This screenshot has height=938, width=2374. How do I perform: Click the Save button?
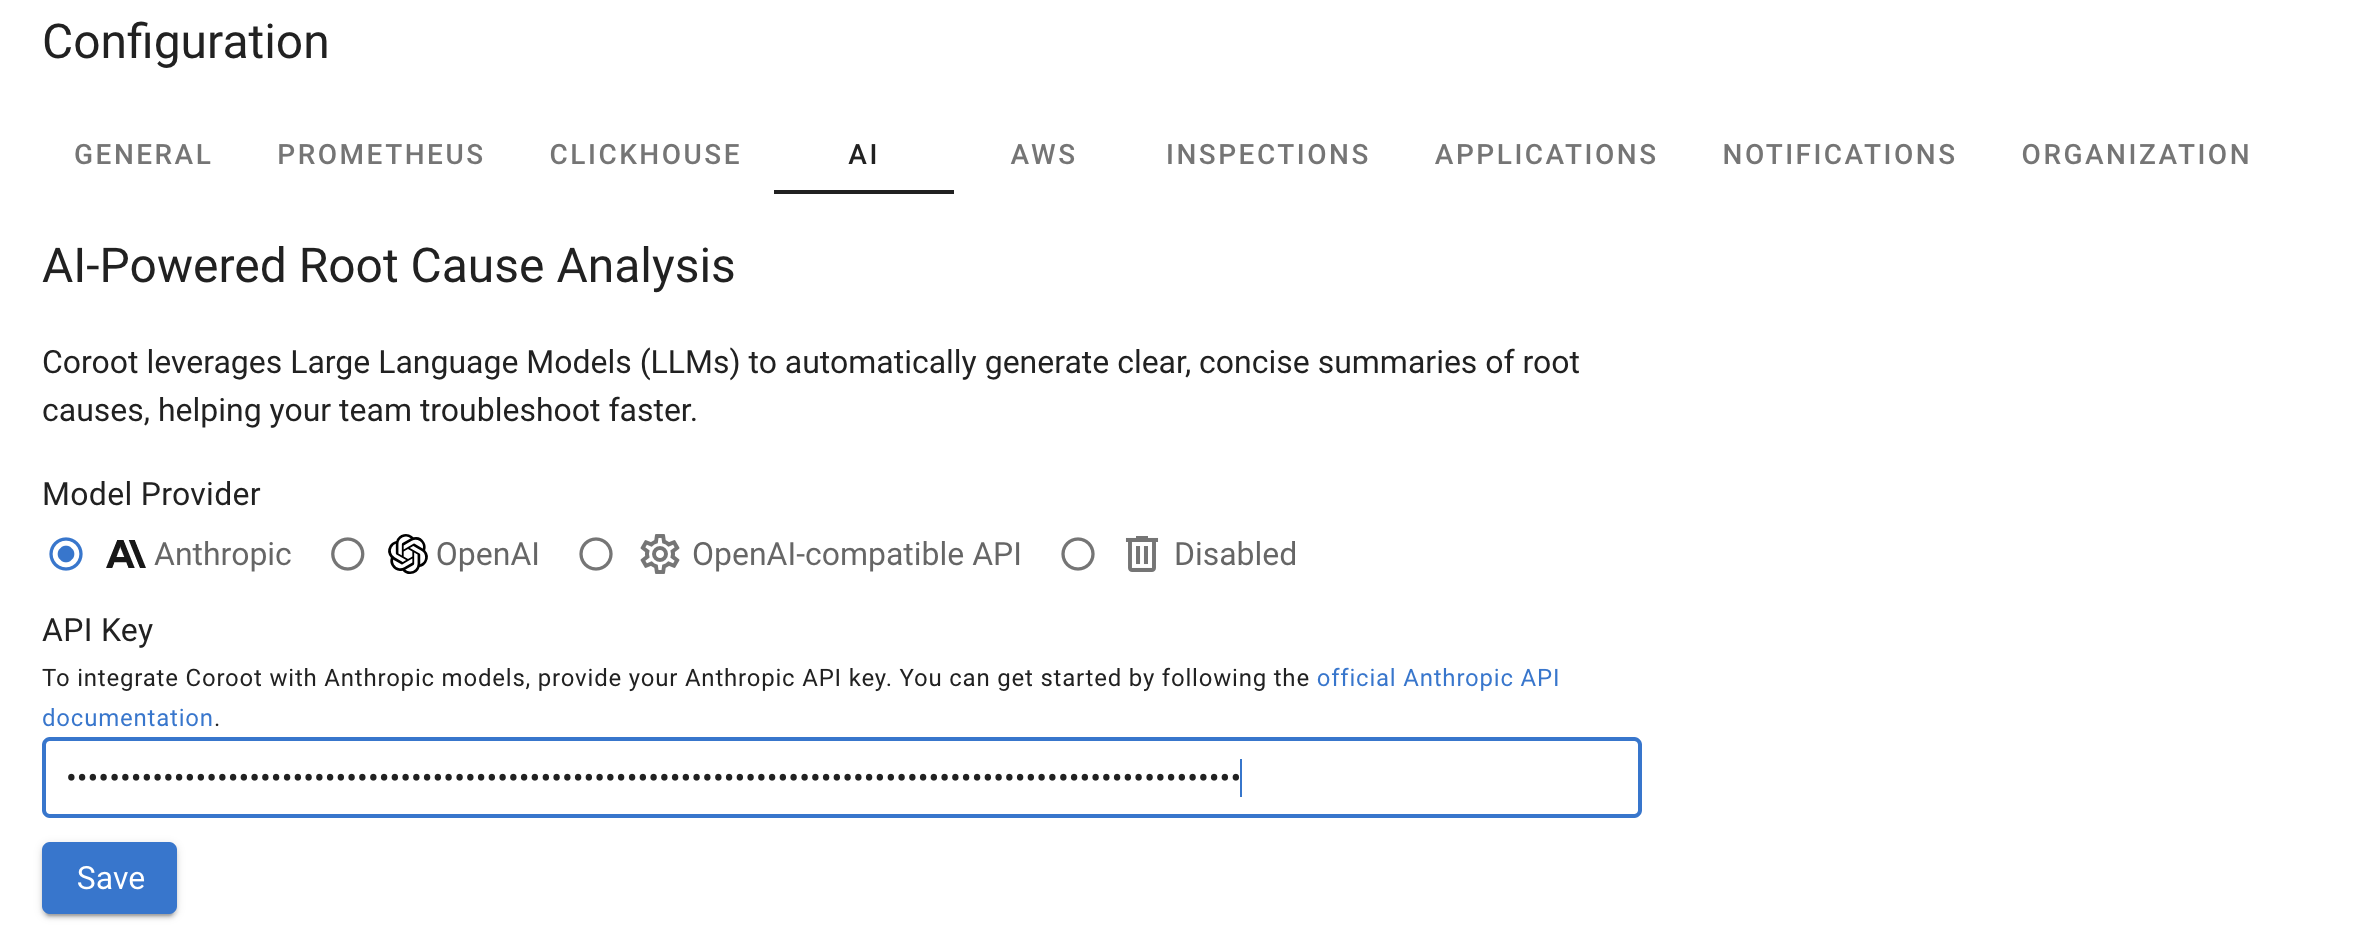[x=110, y=878]
